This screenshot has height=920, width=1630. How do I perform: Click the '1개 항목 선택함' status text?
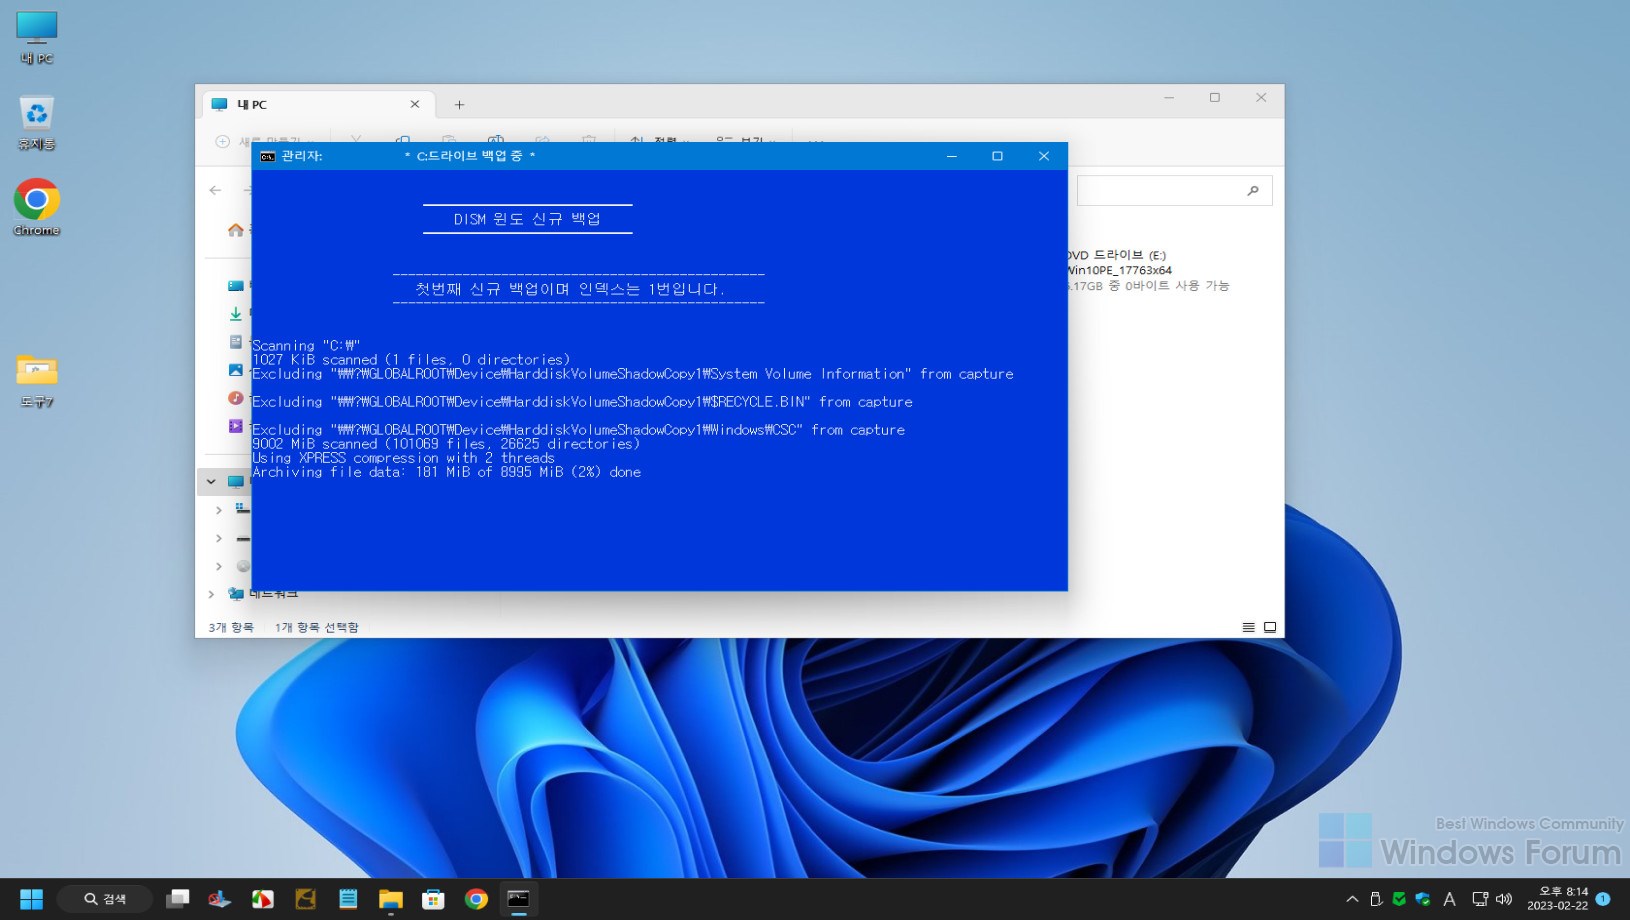[x=316, y=627]
